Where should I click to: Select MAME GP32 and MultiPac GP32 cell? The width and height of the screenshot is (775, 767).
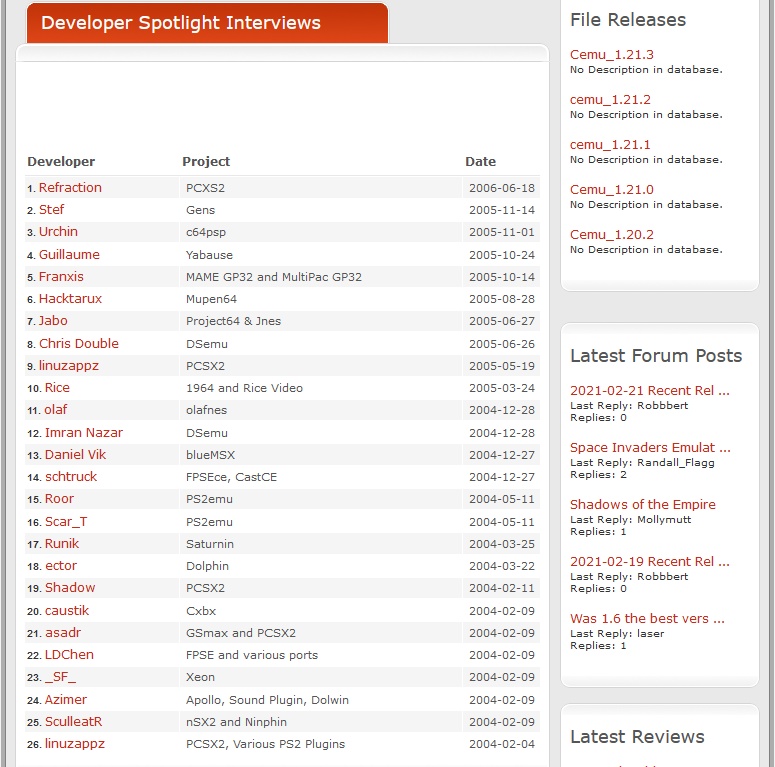click(x=320, y=277)
